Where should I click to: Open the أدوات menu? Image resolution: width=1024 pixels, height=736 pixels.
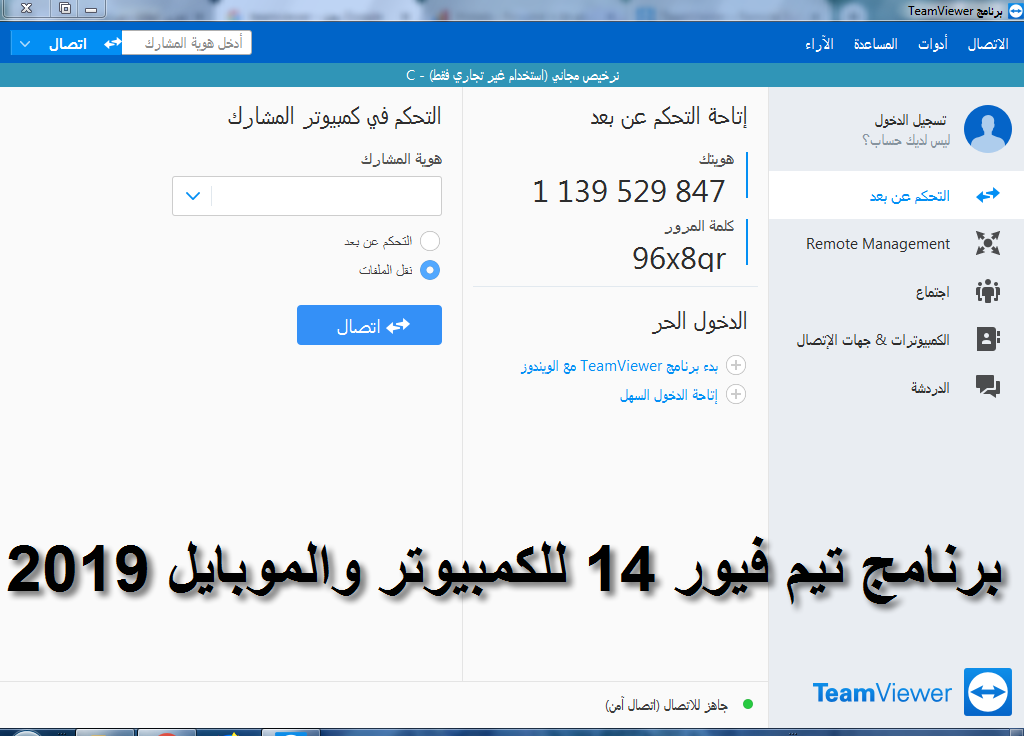(934, 44)
